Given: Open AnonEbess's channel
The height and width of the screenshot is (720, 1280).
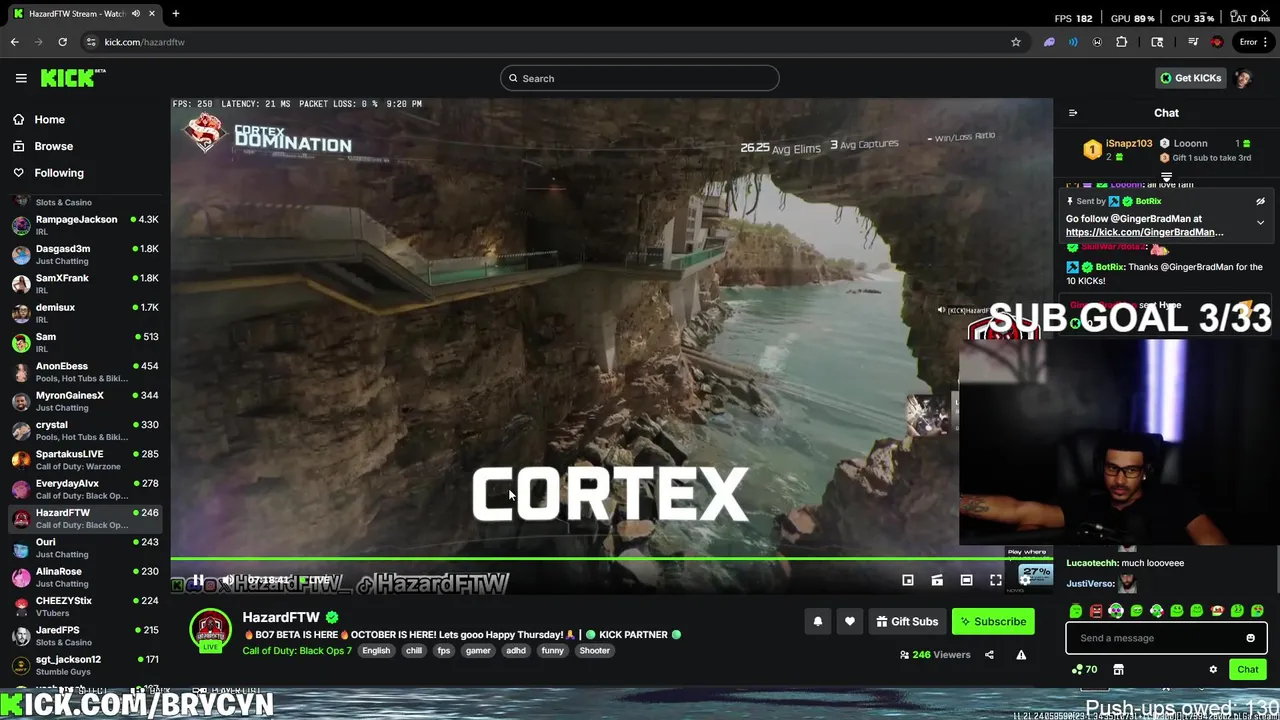Looking at the screenshot, I should [x=85, y=372].
